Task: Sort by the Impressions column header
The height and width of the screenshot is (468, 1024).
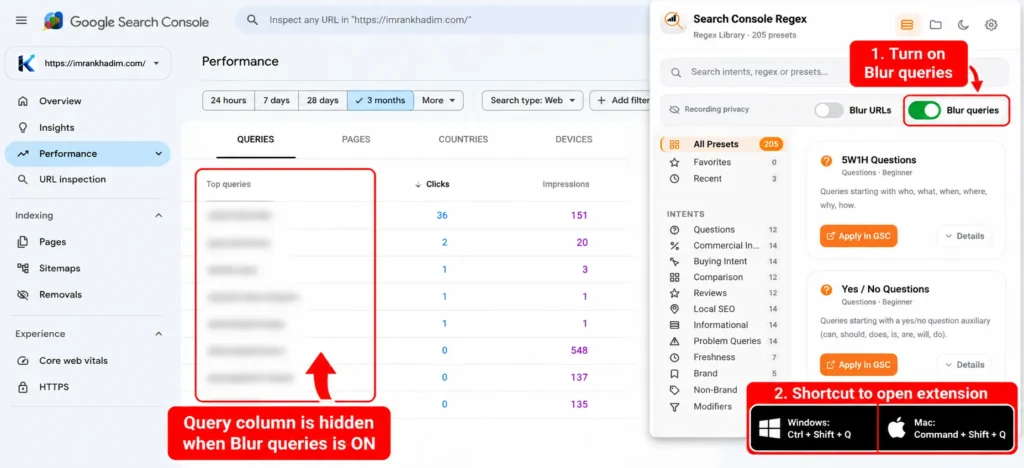Action: click(x=566, y=184)
